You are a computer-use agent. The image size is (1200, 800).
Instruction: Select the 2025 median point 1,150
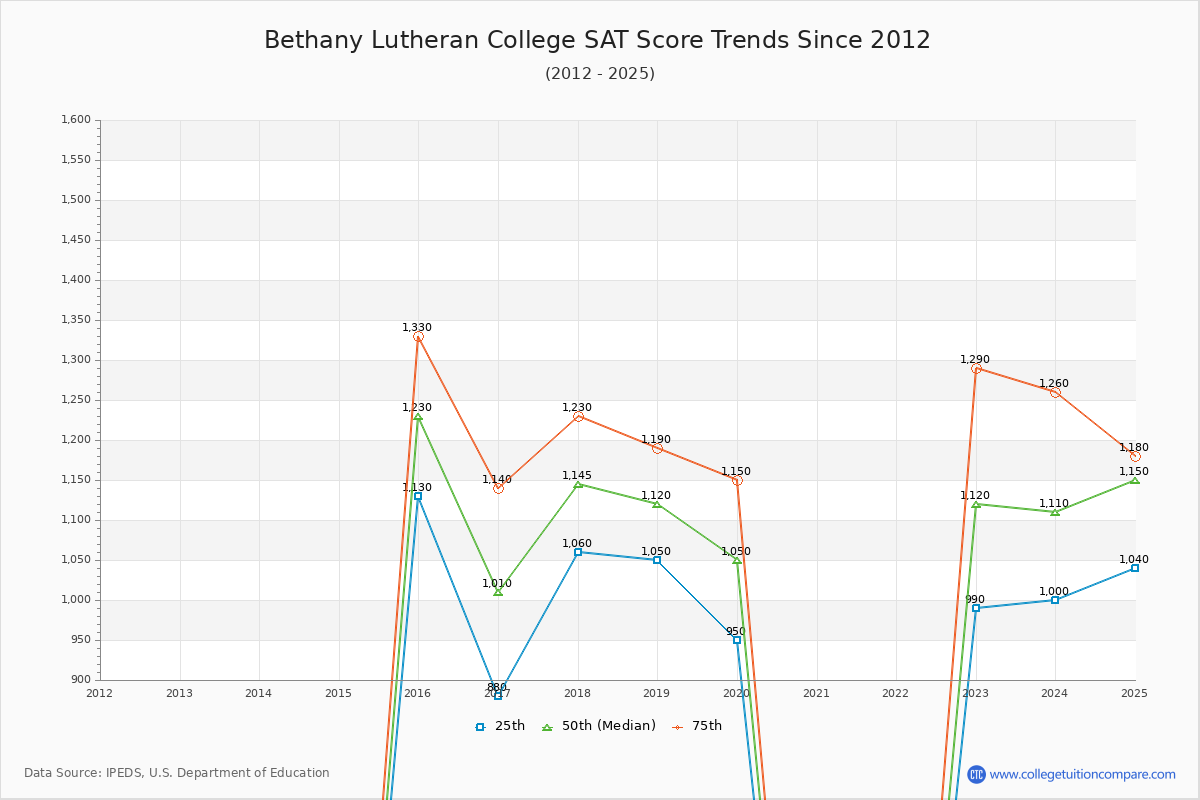pyautogui.click(x=1135, y=480)
